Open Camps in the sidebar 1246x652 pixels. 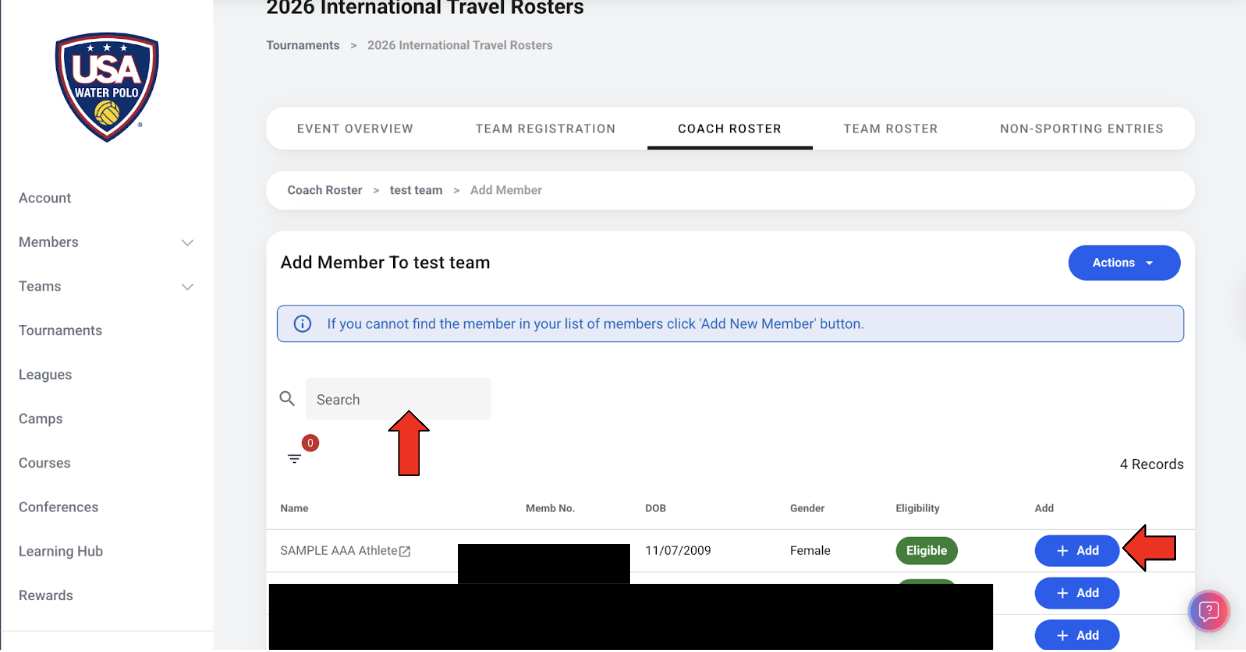(x=41, y=419)
